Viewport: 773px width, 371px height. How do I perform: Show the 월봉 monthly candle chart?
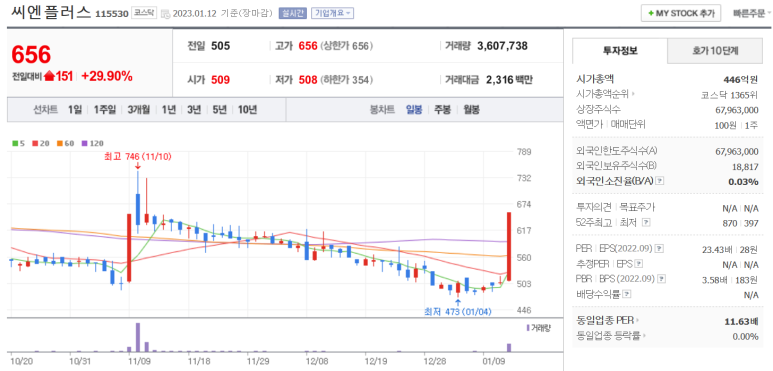[x=471, y=109]
